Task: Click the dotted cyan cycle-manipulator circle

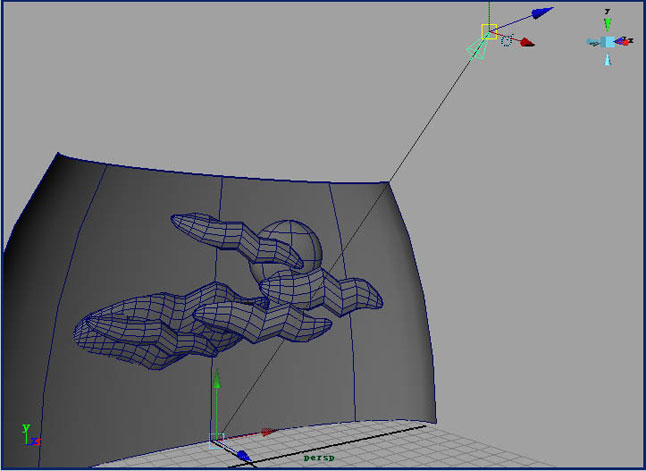Action: pyautogui.click(x=506, y=40)
